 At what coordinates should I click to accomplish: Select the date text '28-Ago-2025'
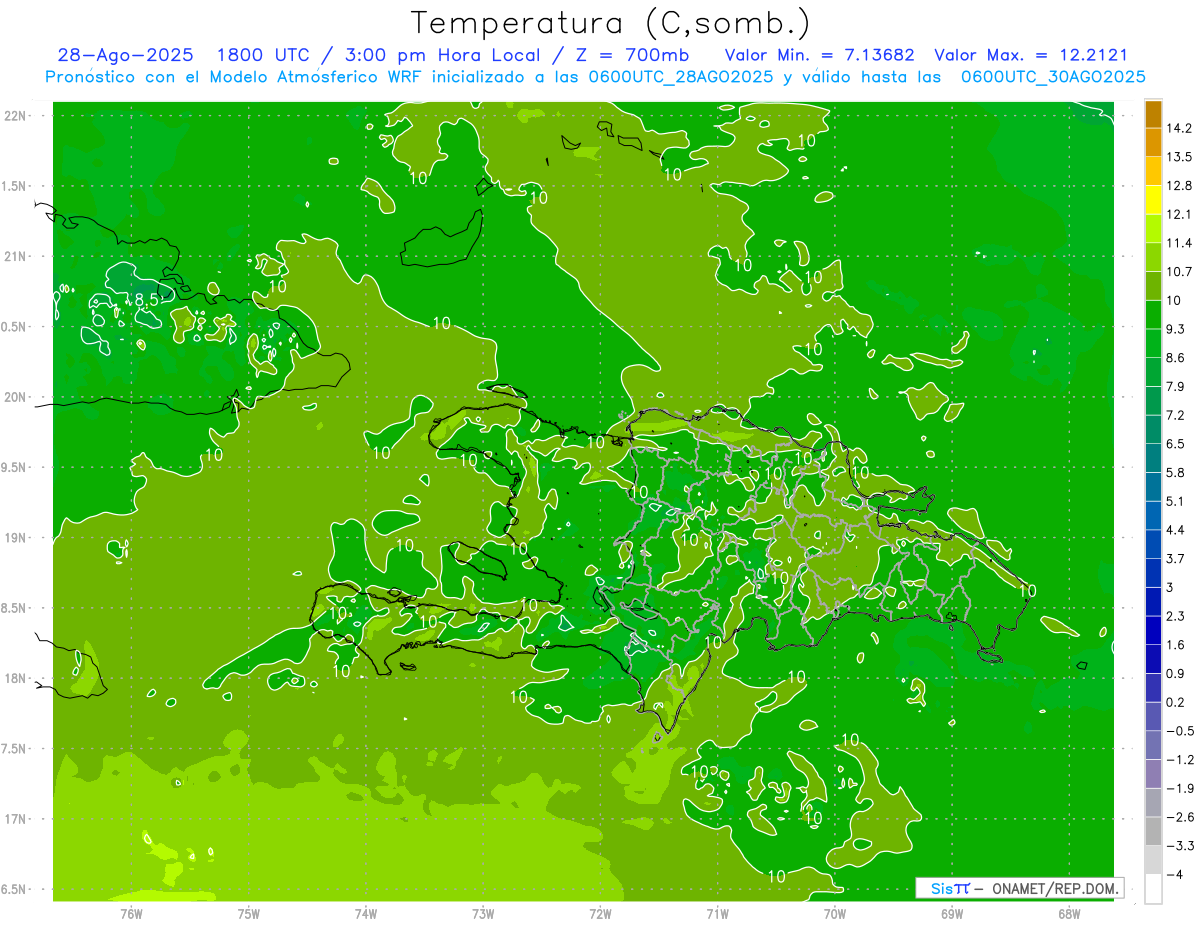(x=126, y=55)
